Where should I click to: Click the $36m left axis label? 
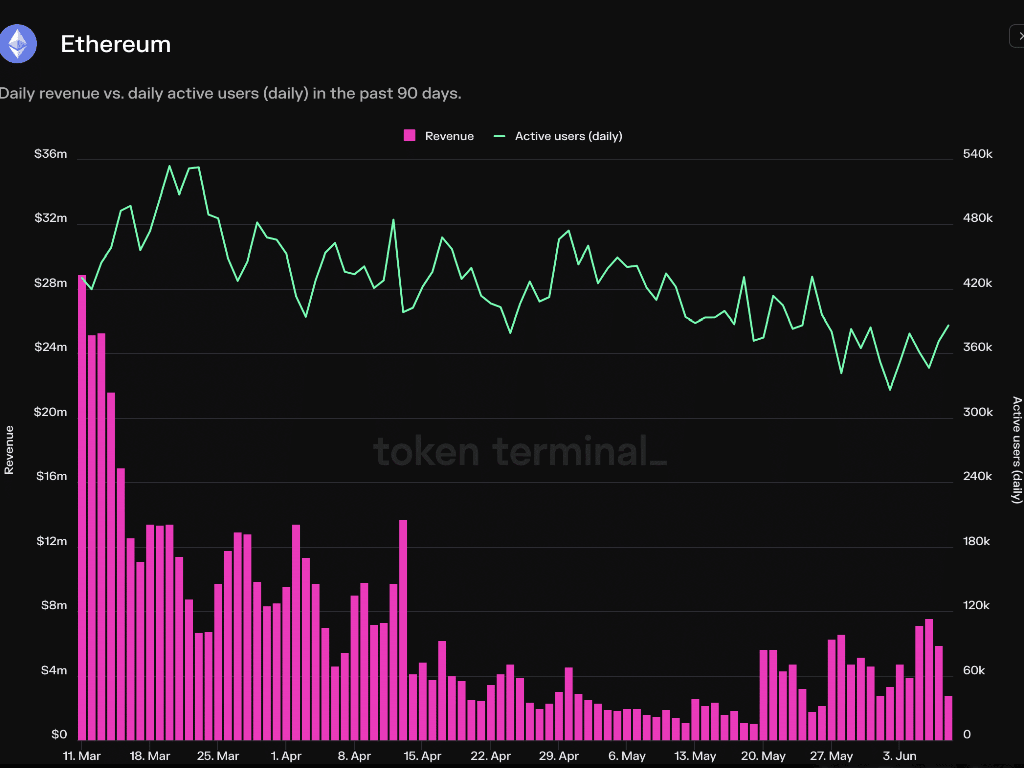[x=50, y=155]
